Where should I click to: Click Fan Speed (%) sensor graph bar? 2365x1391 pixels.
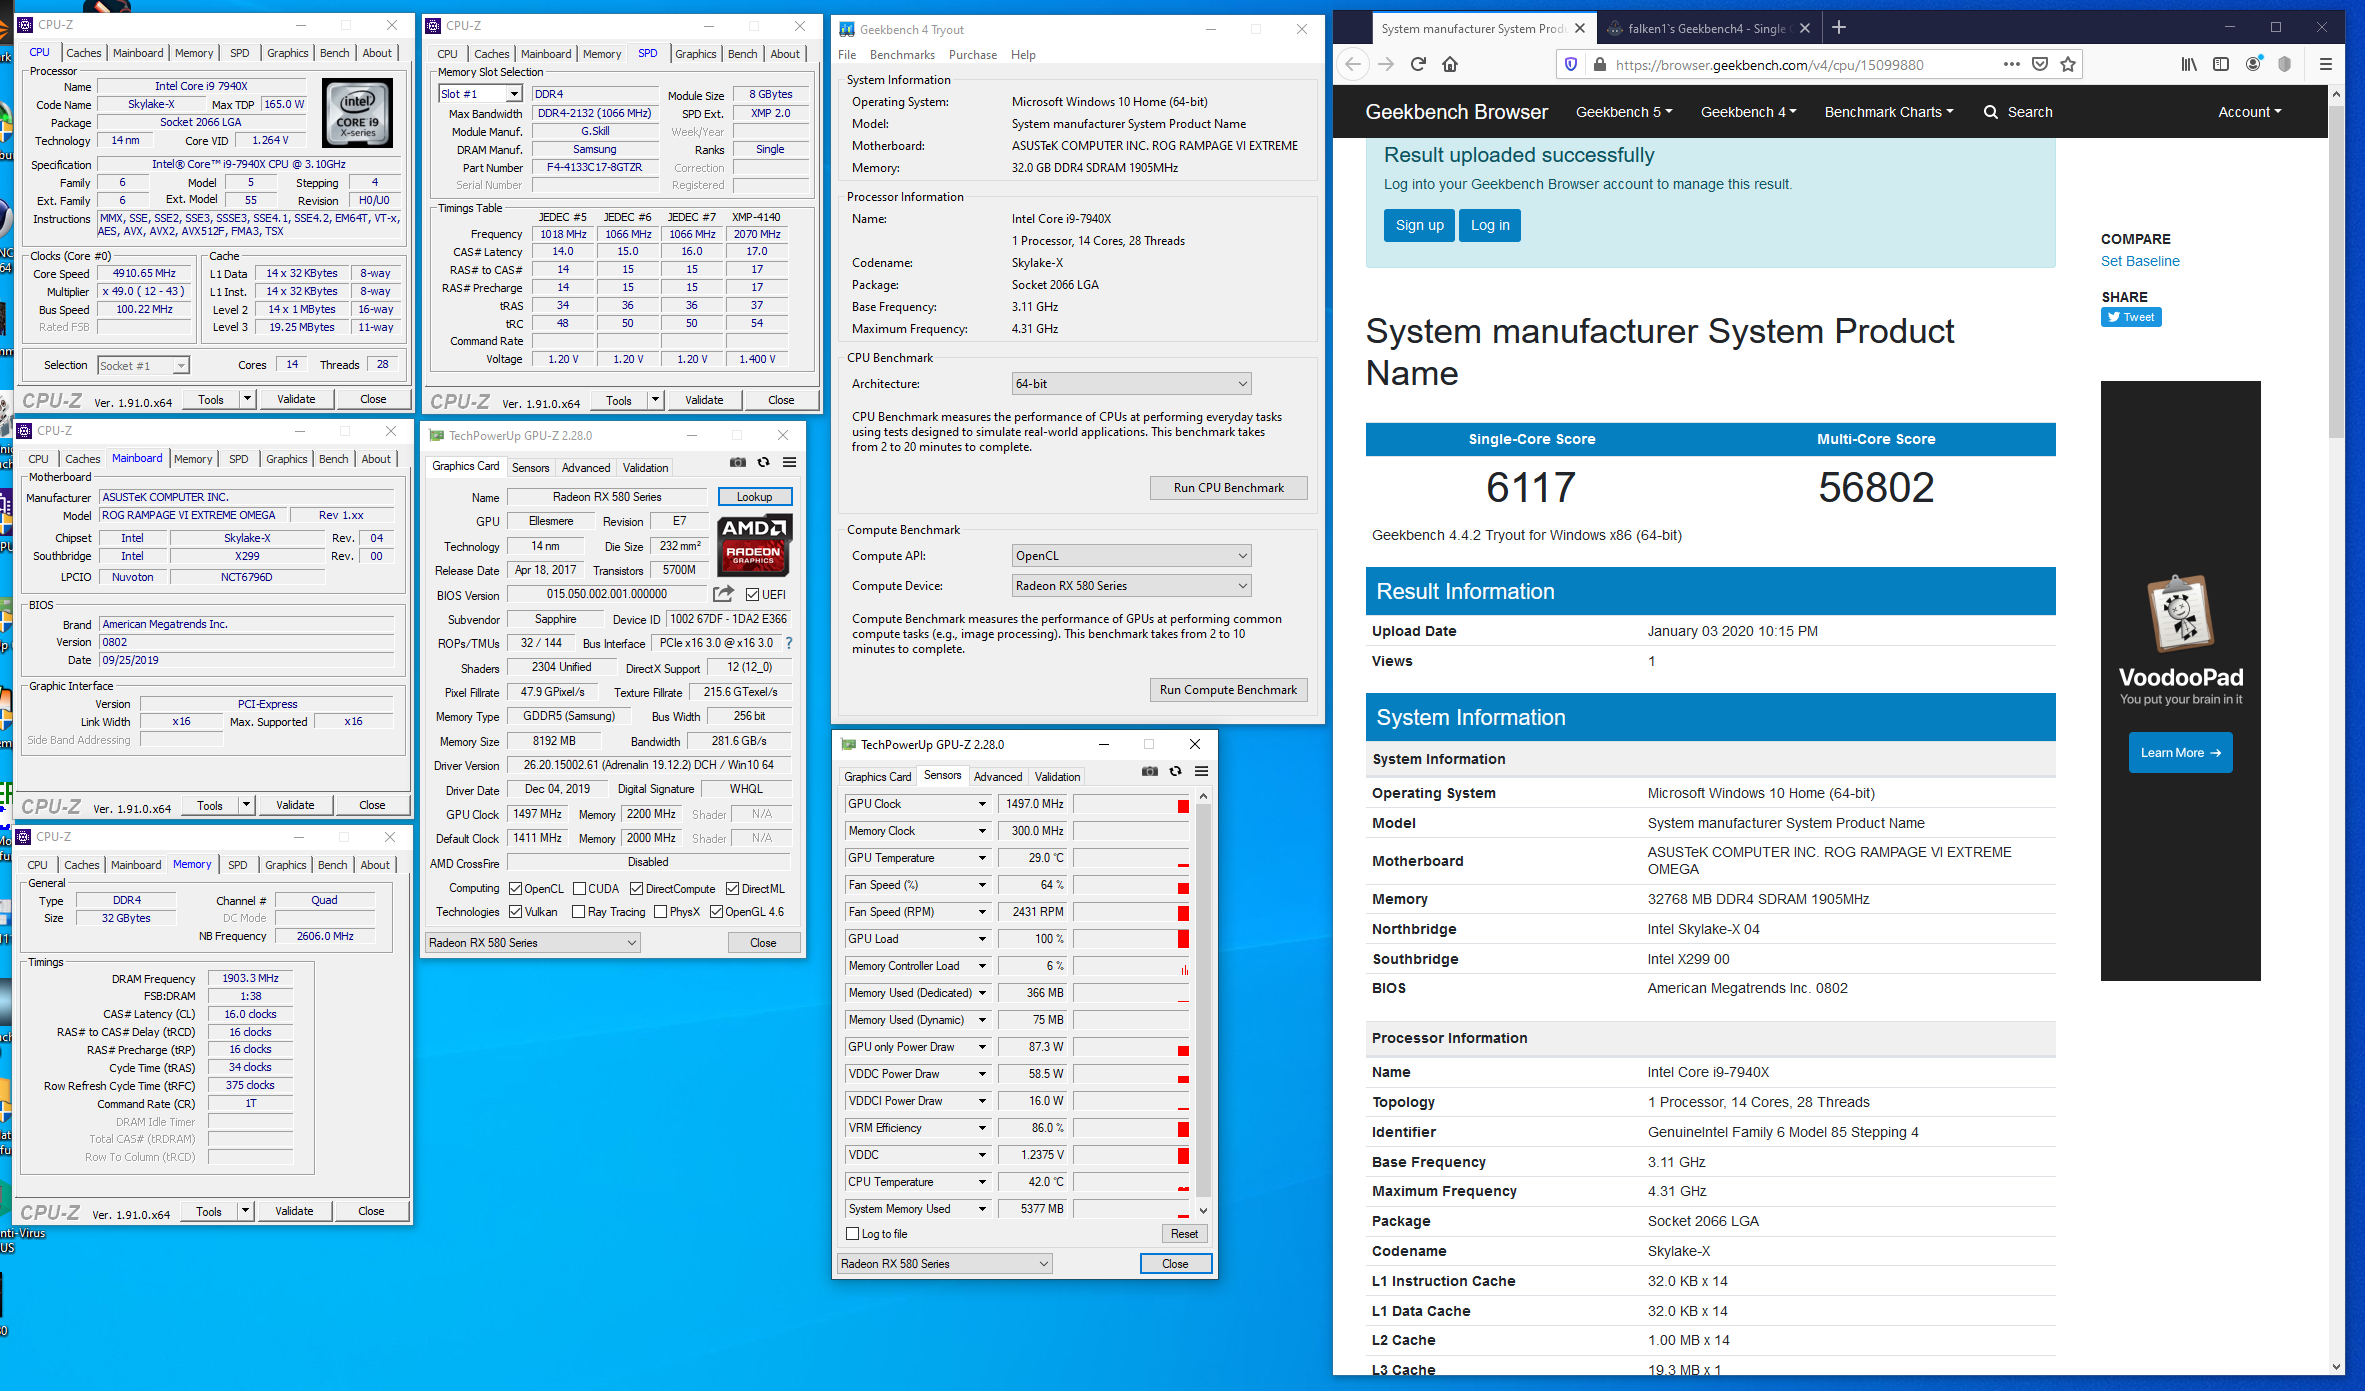coord(1132,885)
